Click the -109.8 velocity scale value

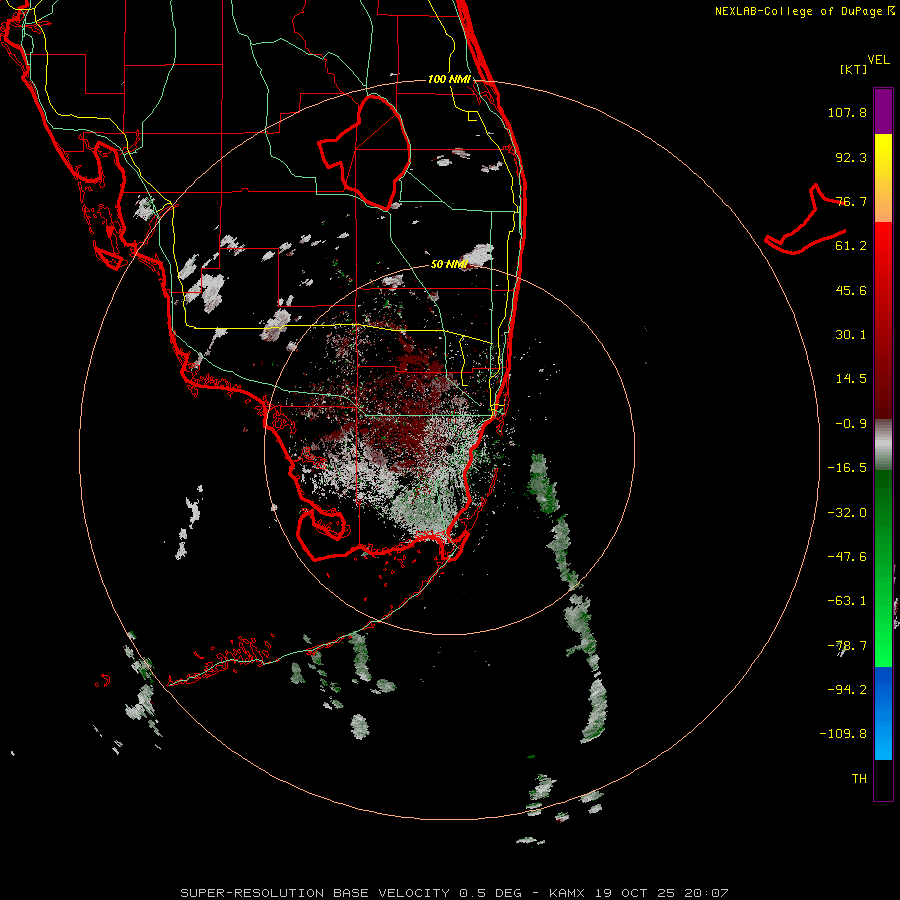844,734
